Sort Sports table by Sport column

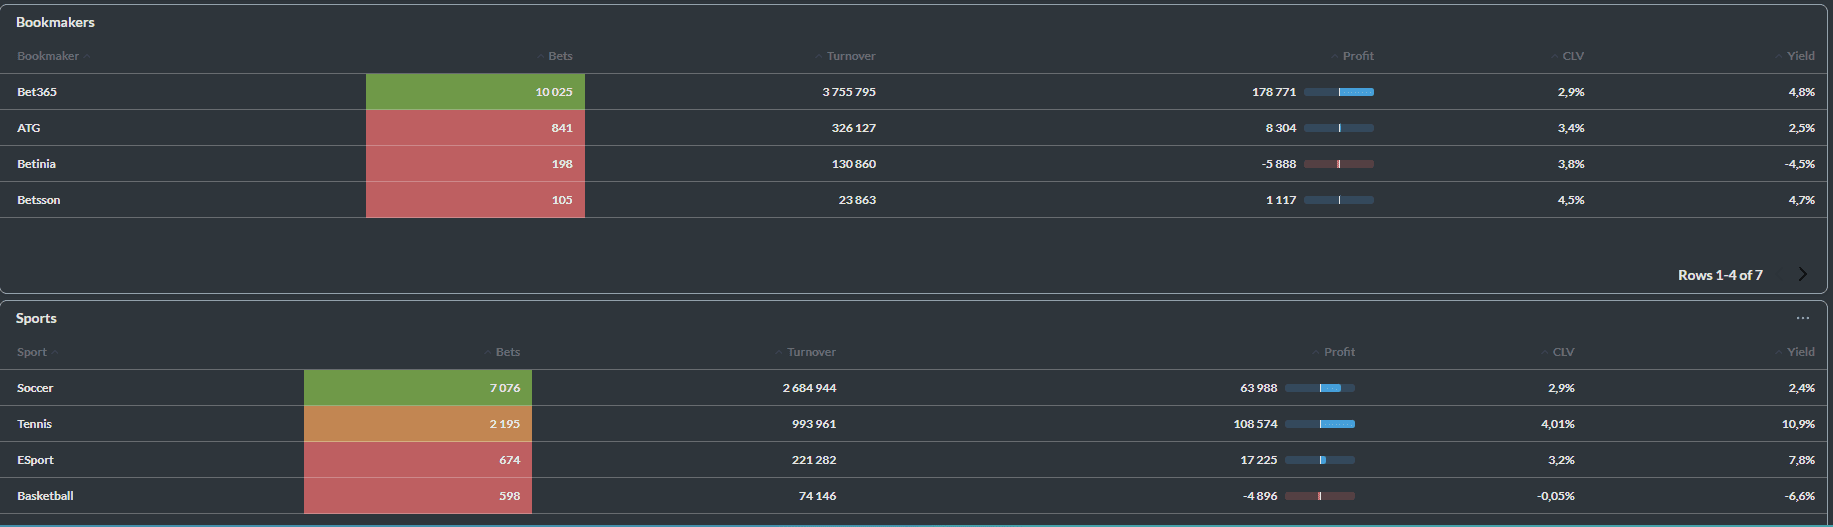coord(32,352)
